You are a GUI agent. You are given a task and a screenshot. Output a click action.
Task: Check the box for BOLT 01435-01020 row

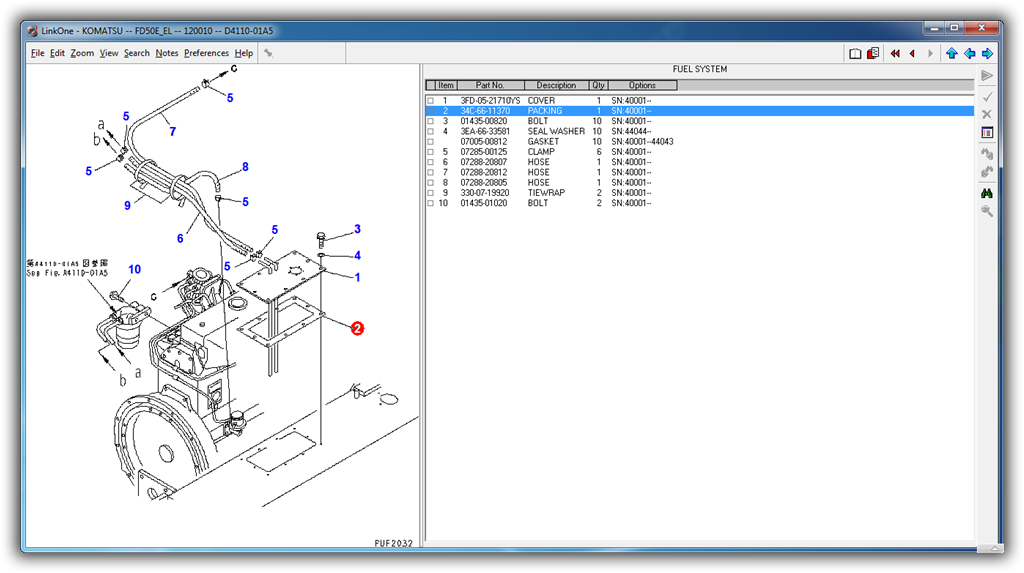point(430,203)
